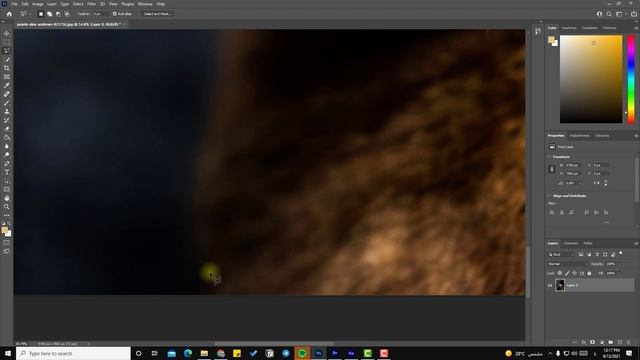Switch to the Channels tab
The image size is (640, 360).
pos(571,243)
